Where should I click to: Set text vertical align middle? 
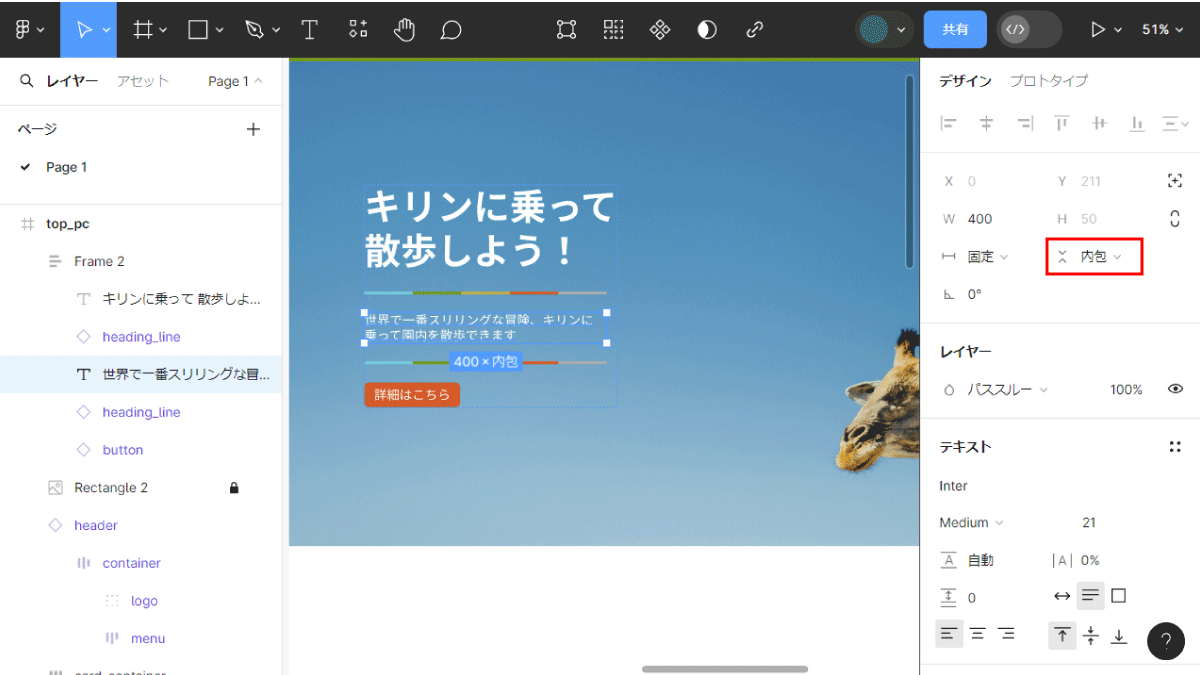[1091, 634]
